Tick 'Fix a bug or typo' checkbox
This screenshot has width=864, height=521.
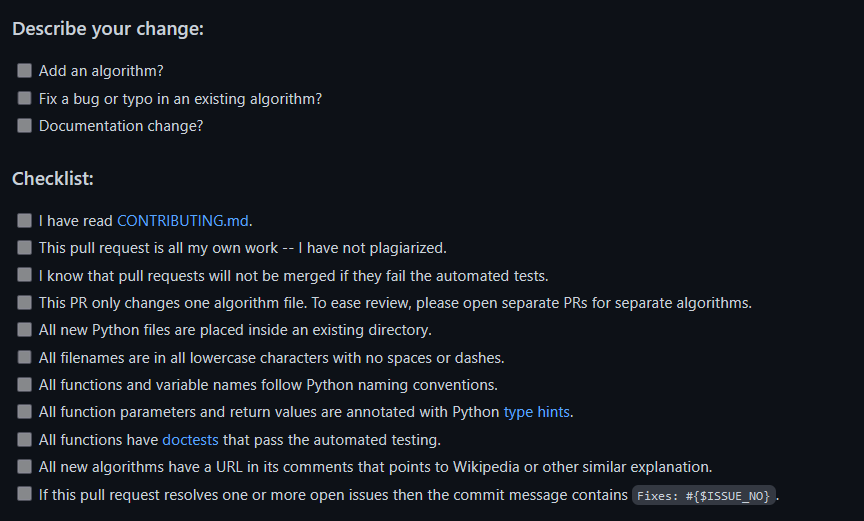(x=24, y=98)
